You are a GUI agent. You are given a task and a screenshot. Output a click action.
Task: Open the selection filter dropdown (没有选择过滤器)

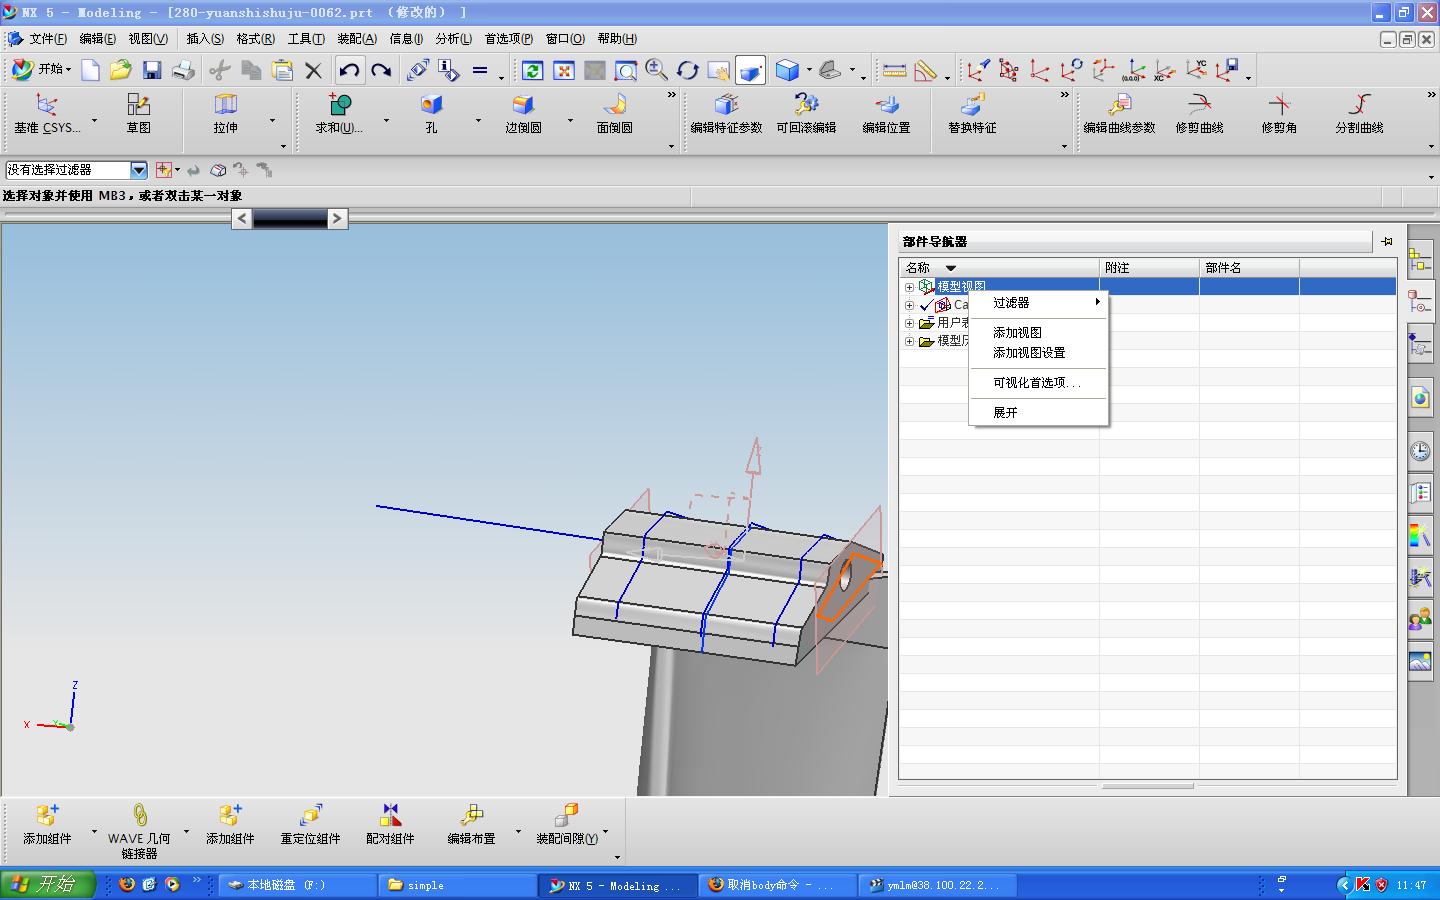pyautogui.click(x=138, y=170)
